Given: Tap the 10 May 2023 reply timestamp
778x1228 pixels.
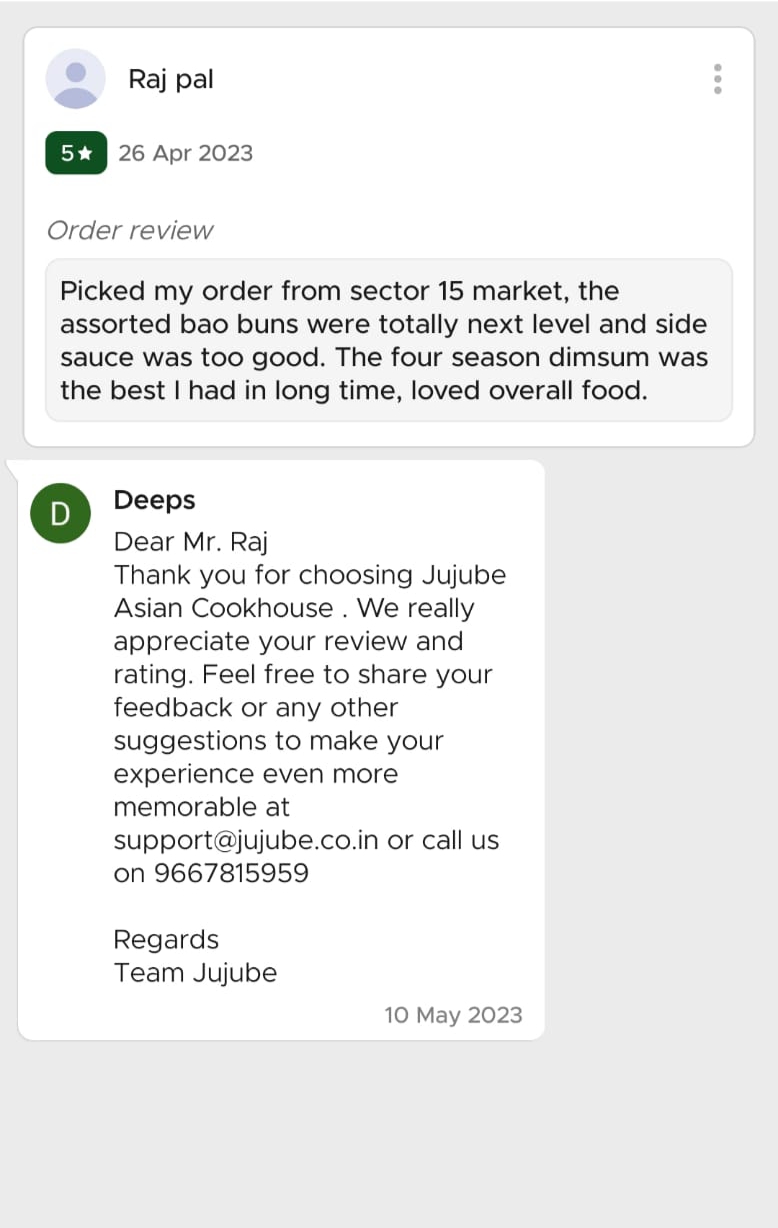Looking at the screenshot, I should click(x=453, y=1015).
